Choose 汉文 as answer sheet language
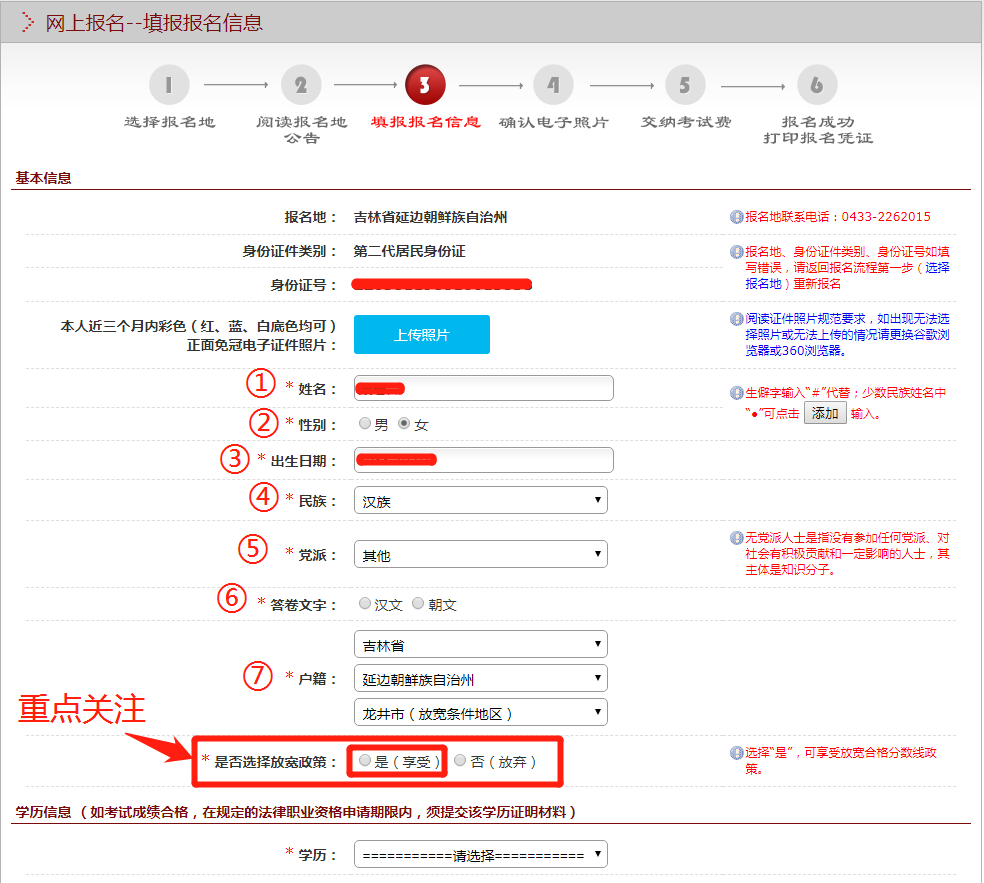984x883 pixels. click(365, 604)
